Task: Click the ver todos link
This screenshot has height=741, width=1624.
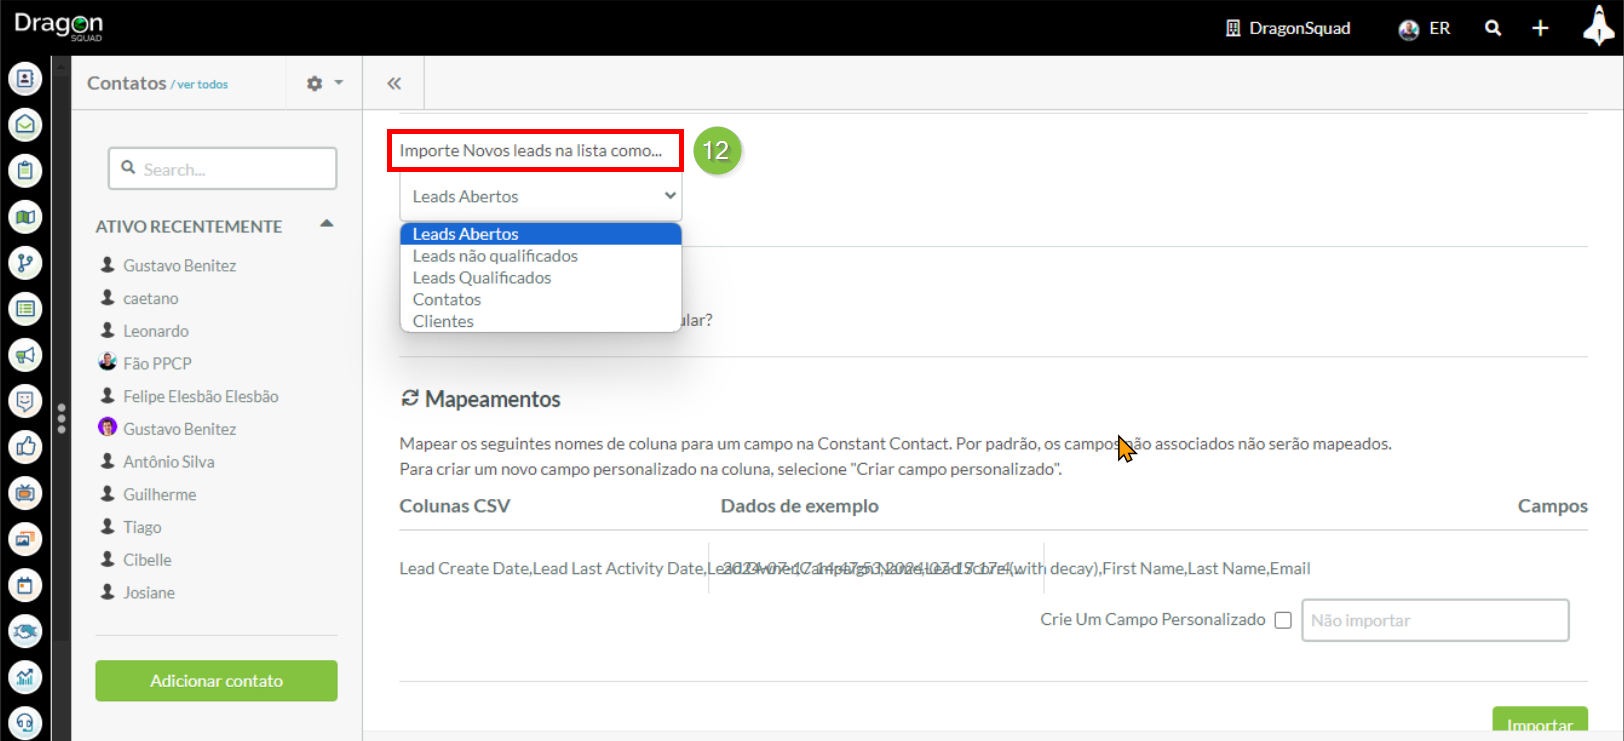Action: click(x=203, y=85)
